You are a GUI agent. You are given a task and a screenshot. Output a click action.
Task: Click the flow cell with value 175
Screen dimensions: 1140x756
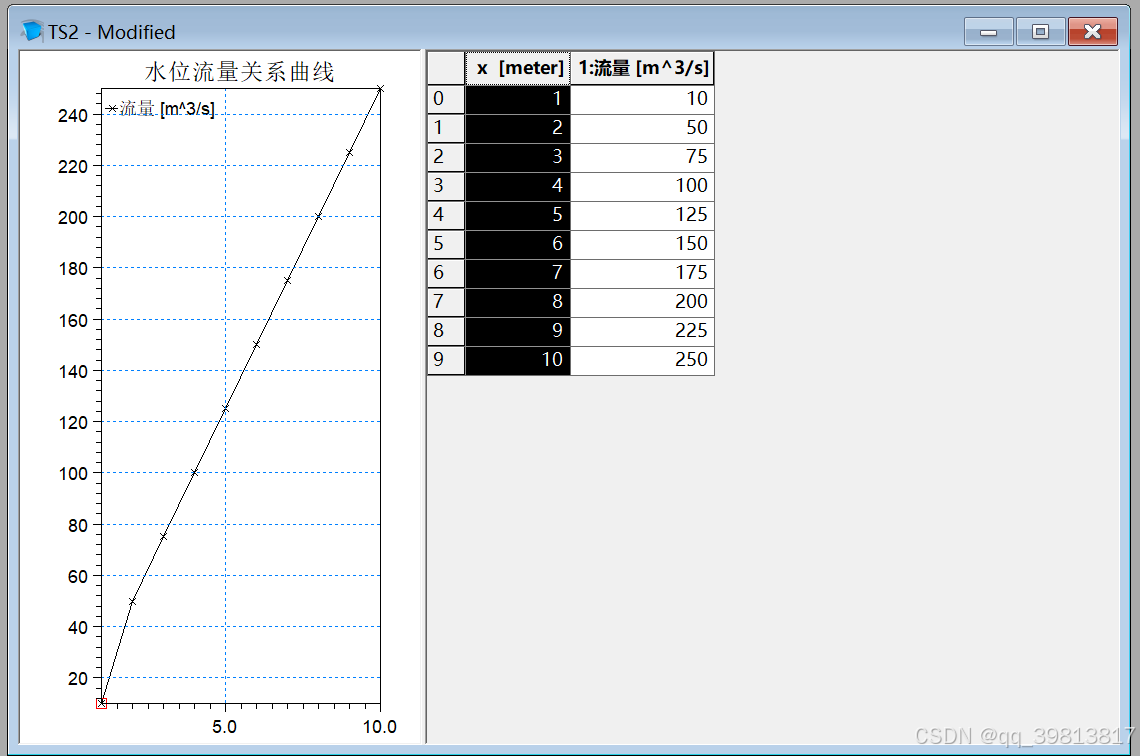click(x=643, y=273)
